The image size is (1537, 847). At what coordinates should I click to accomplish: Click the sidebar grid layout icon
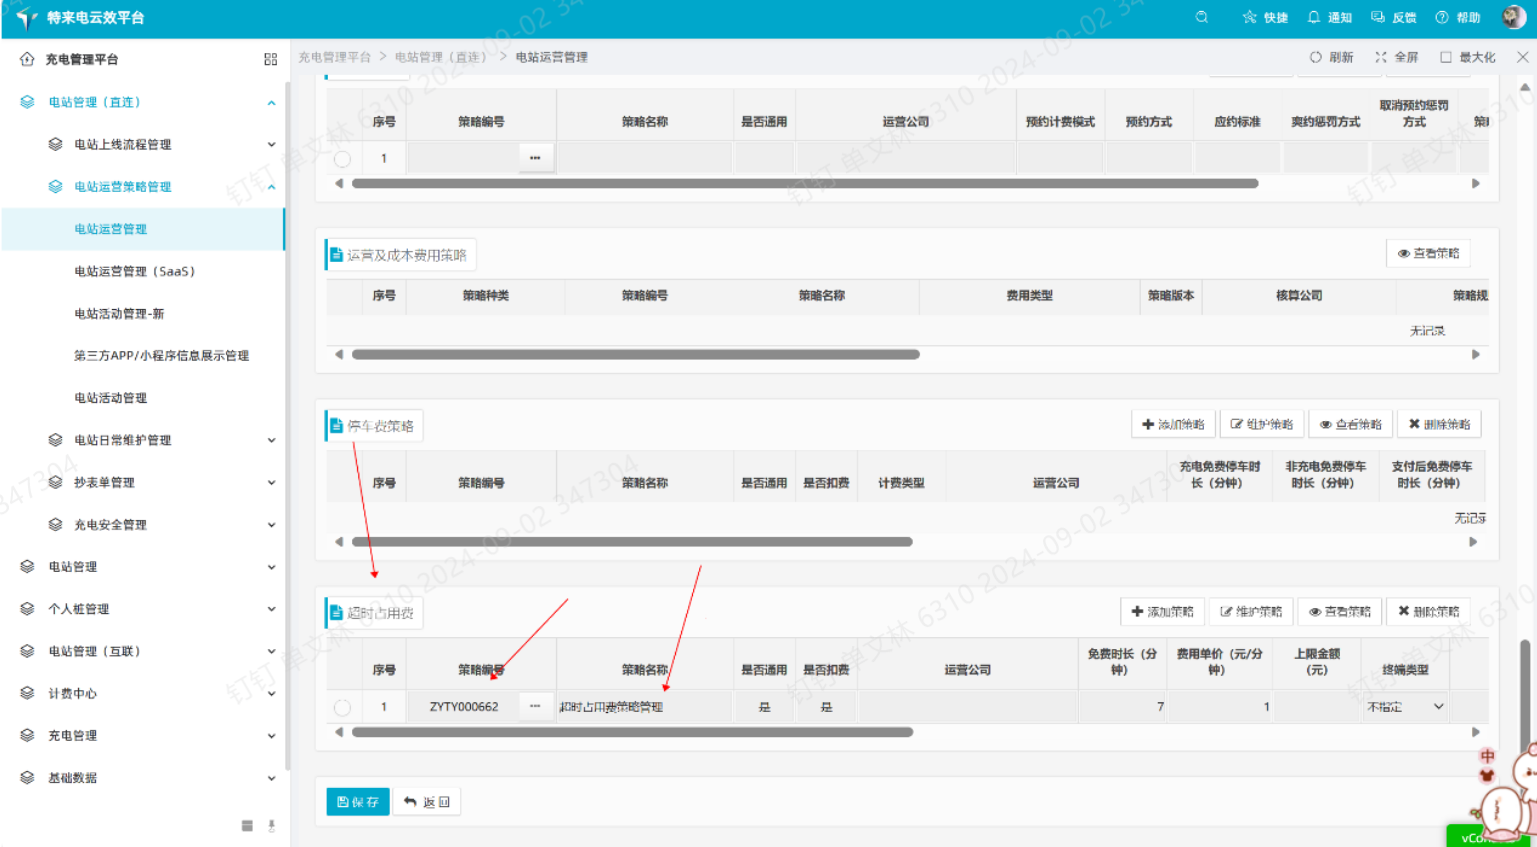(x=270, y=60)
